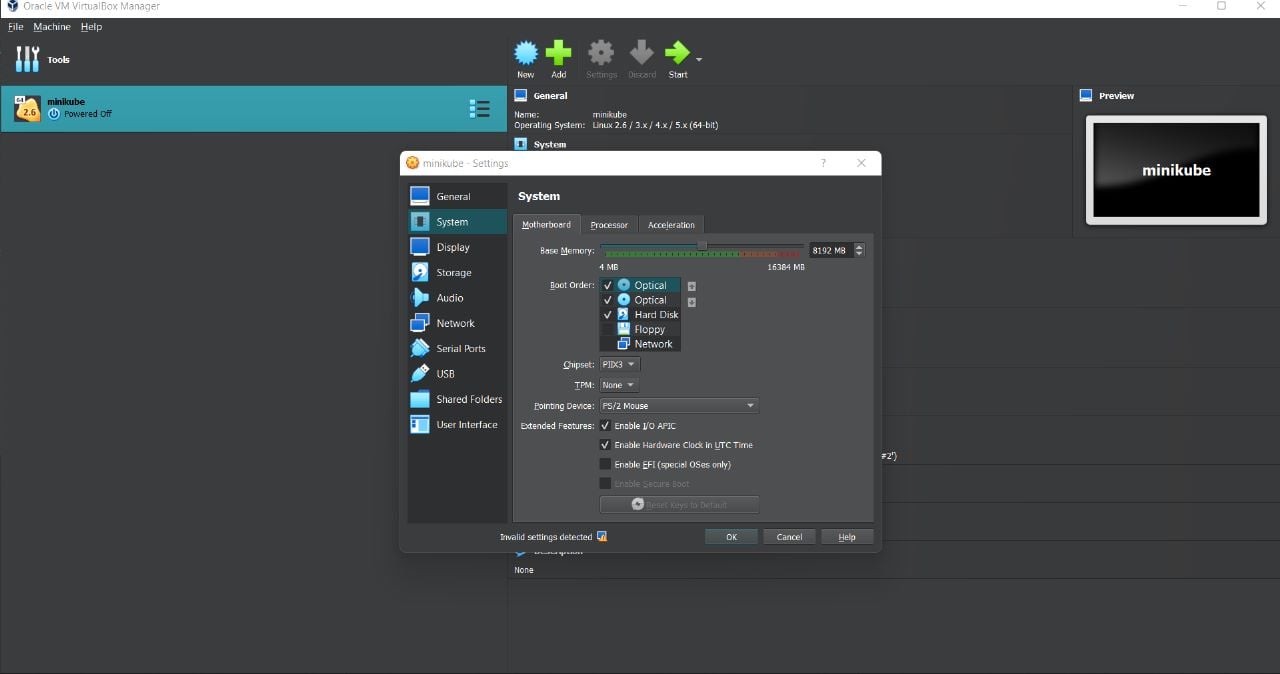Click the minikube VM OS icon

click(27, 109)
